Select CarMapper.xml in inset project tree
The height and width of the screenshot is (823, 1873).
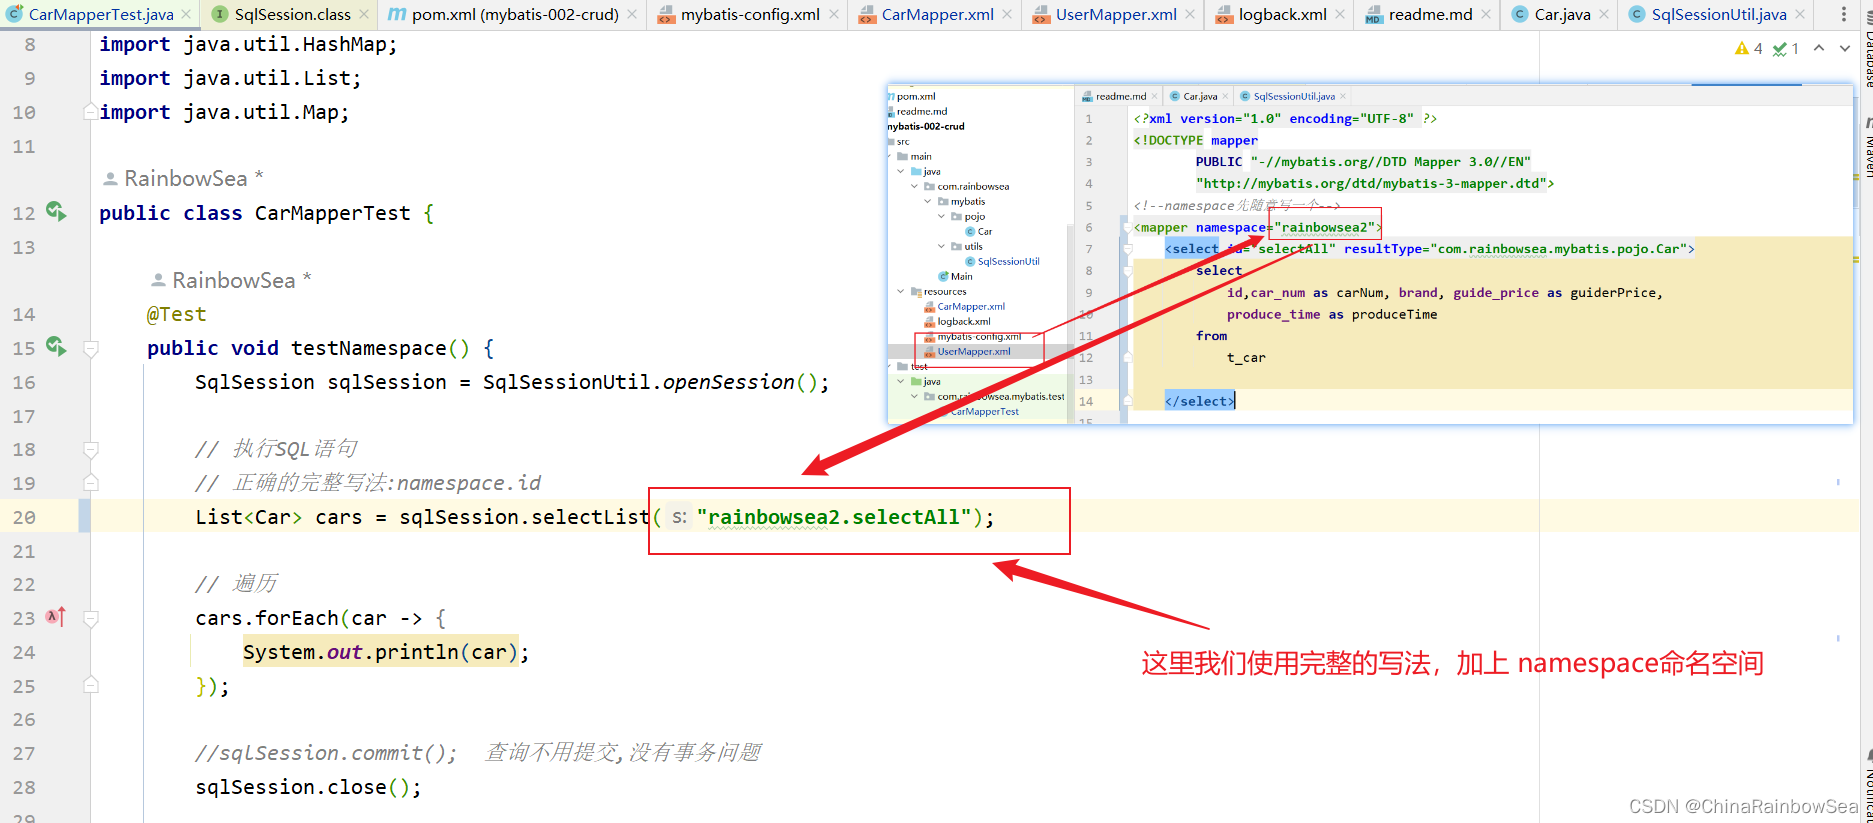point(970,306)
